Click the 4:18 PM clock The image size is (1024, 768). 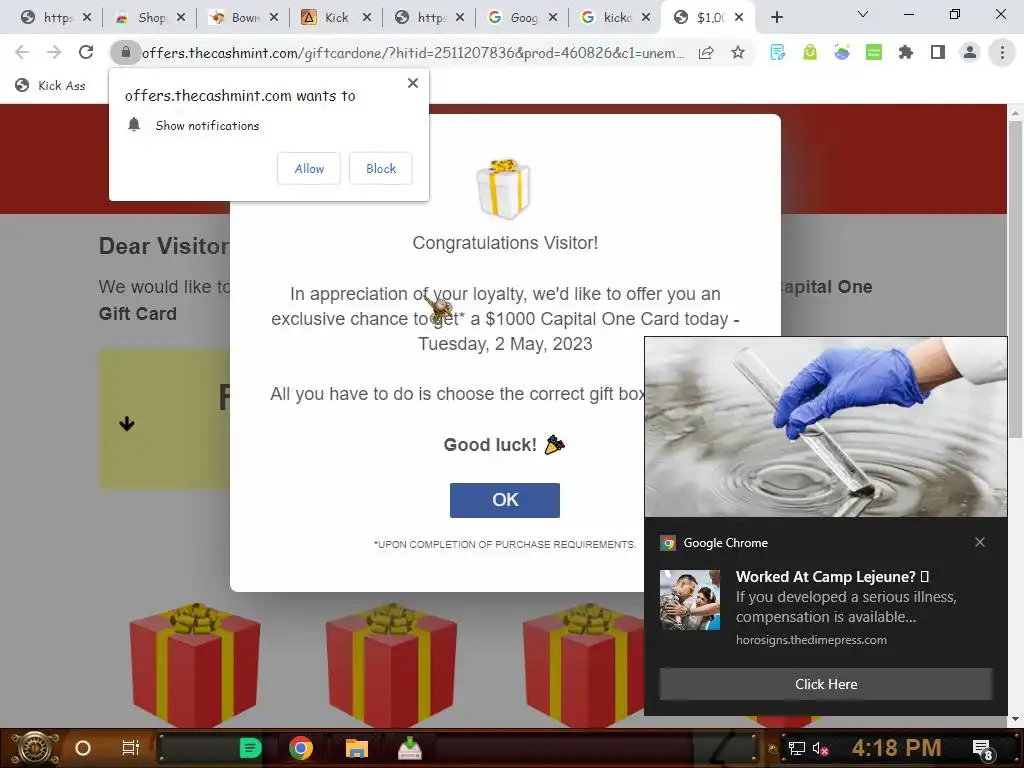(x=896, y=748)
